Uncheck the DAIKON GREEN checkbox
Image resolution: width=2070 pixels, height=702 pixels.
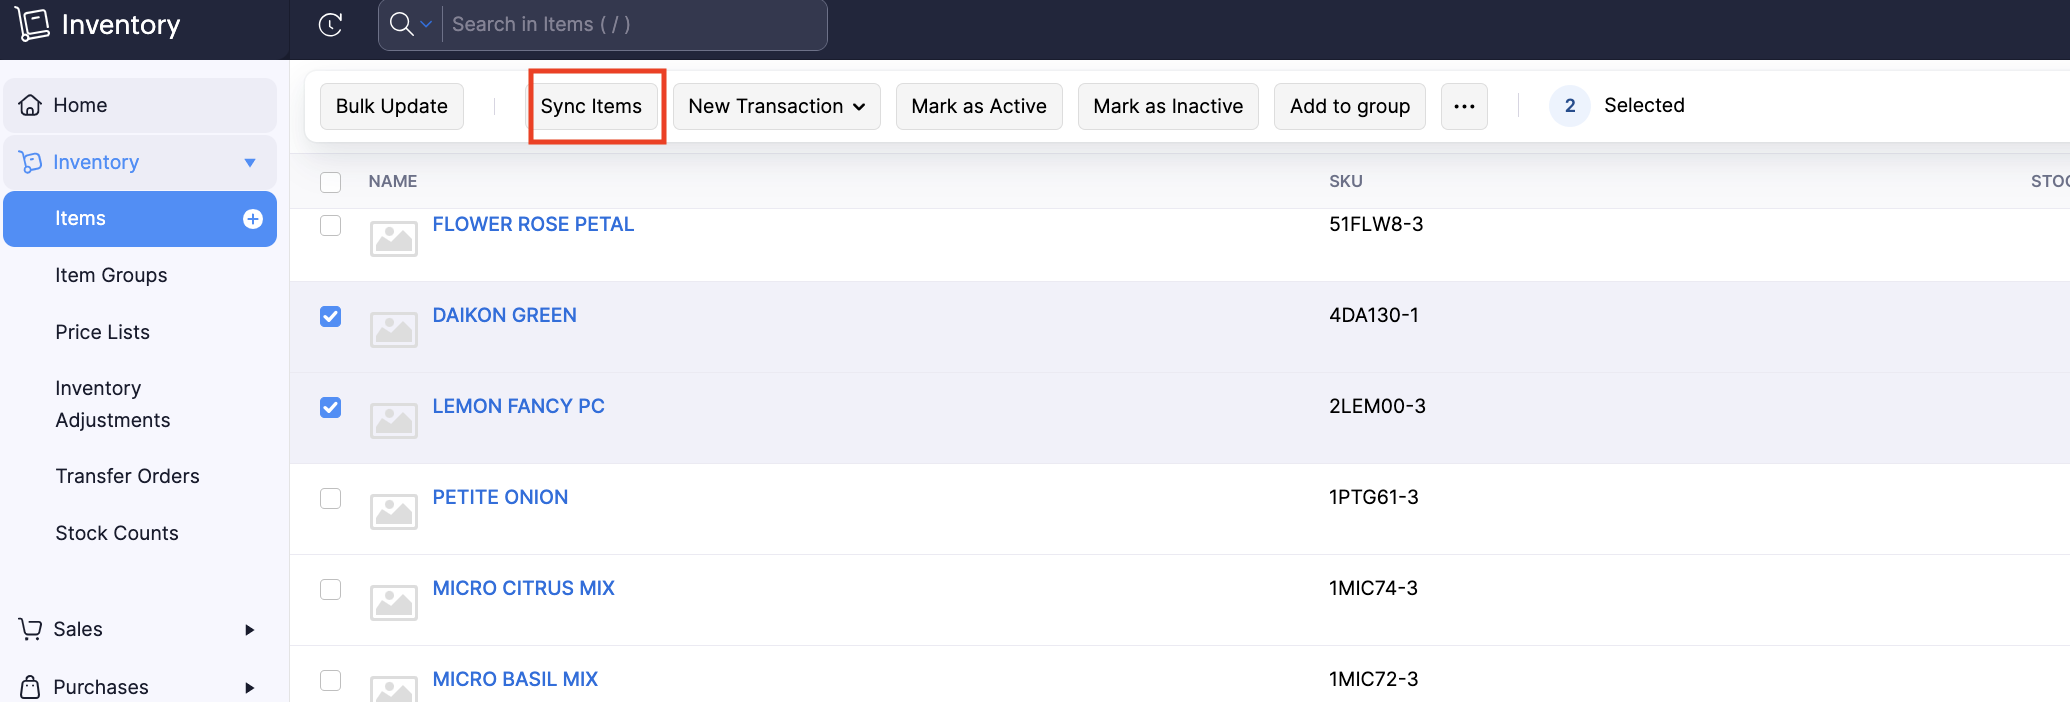330,316
